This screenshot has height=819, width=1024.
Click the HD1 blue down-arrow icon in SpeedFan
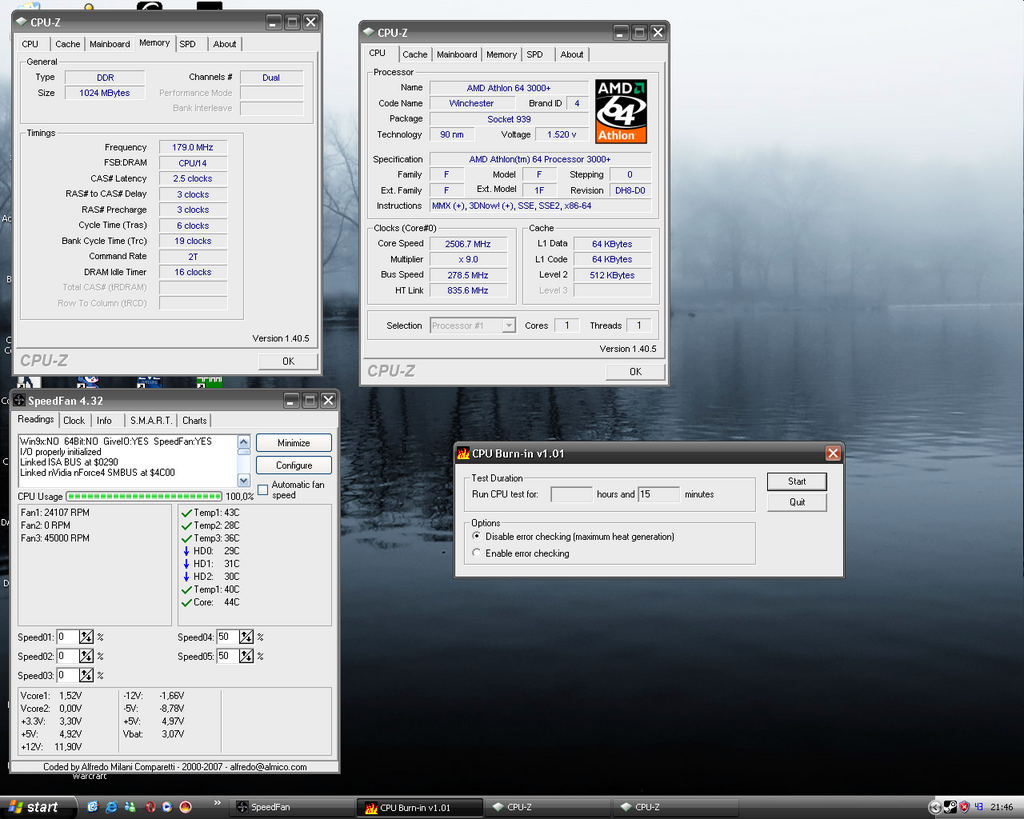187,564
